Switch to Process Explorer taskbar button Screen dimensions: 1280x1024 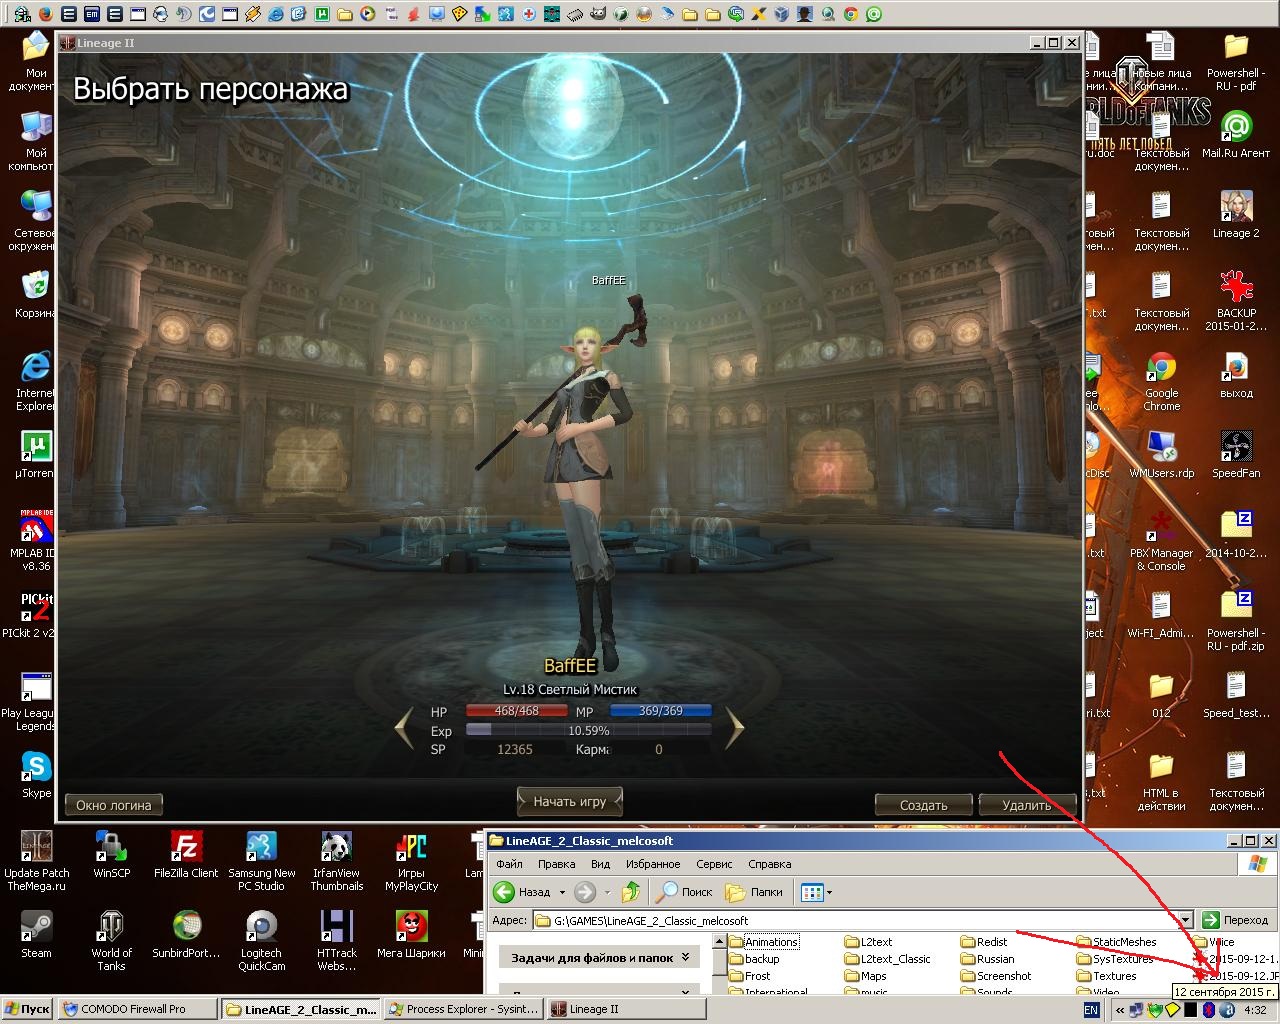pos(463,1009)
